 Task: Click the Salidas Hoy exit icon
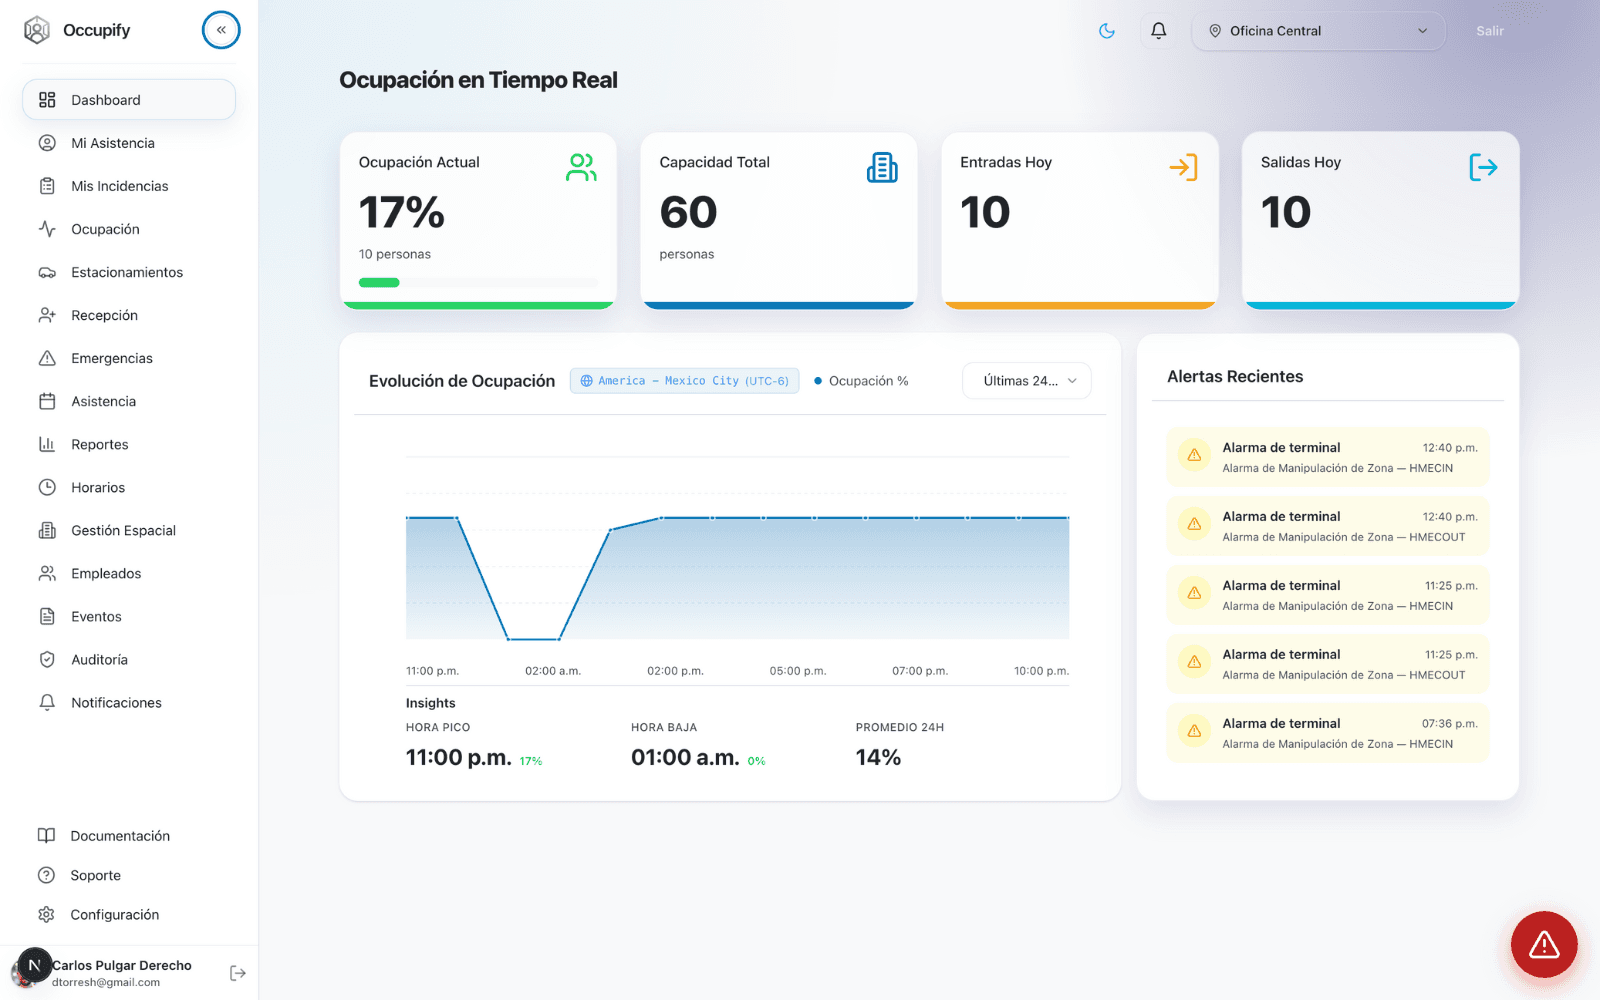[x=1483, y=167]
